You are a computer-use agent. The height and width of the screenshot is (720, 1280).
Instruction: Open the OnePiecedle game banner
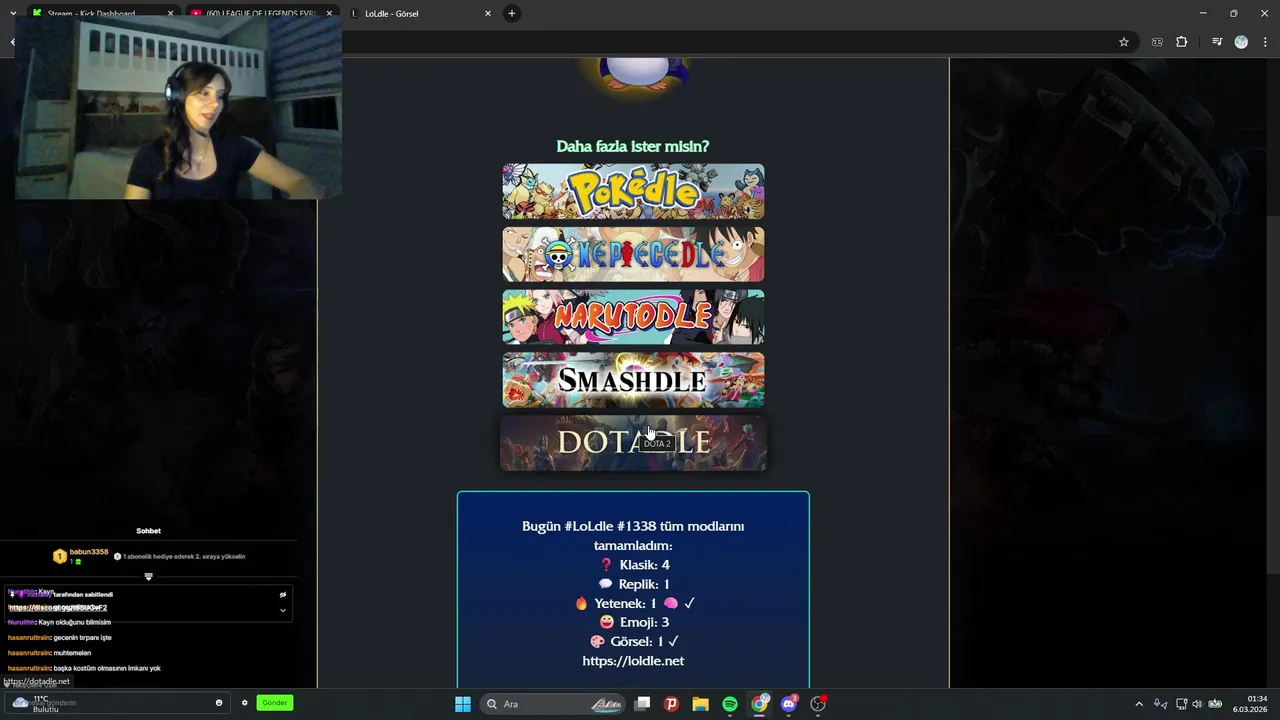click(x=633, y=254)
